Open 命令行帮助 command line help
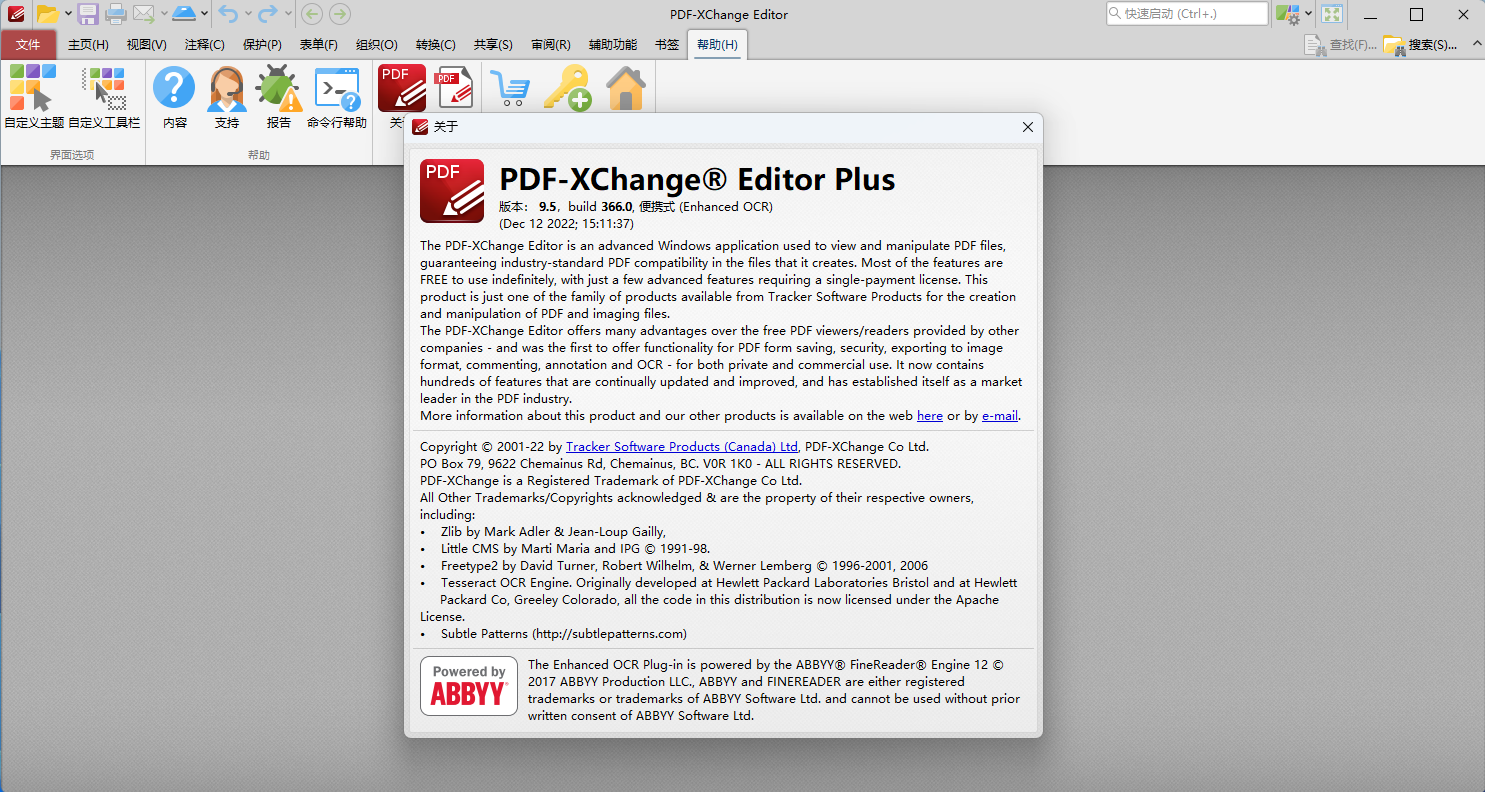Image resolution: width=1485 pixels, height=792 pixels. (337, 97)
